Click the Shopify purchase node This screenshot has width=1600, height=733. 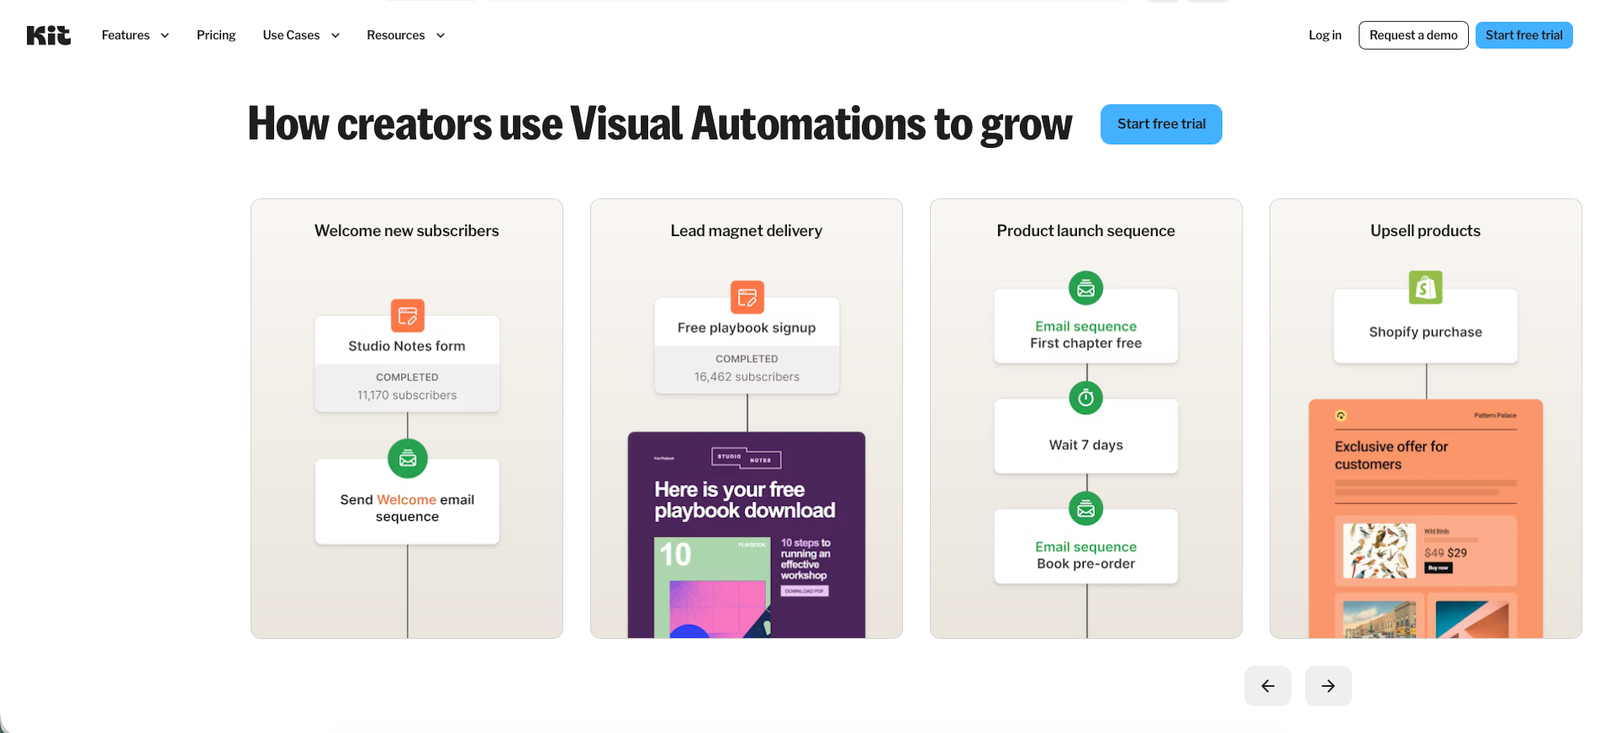point(1425,326)
